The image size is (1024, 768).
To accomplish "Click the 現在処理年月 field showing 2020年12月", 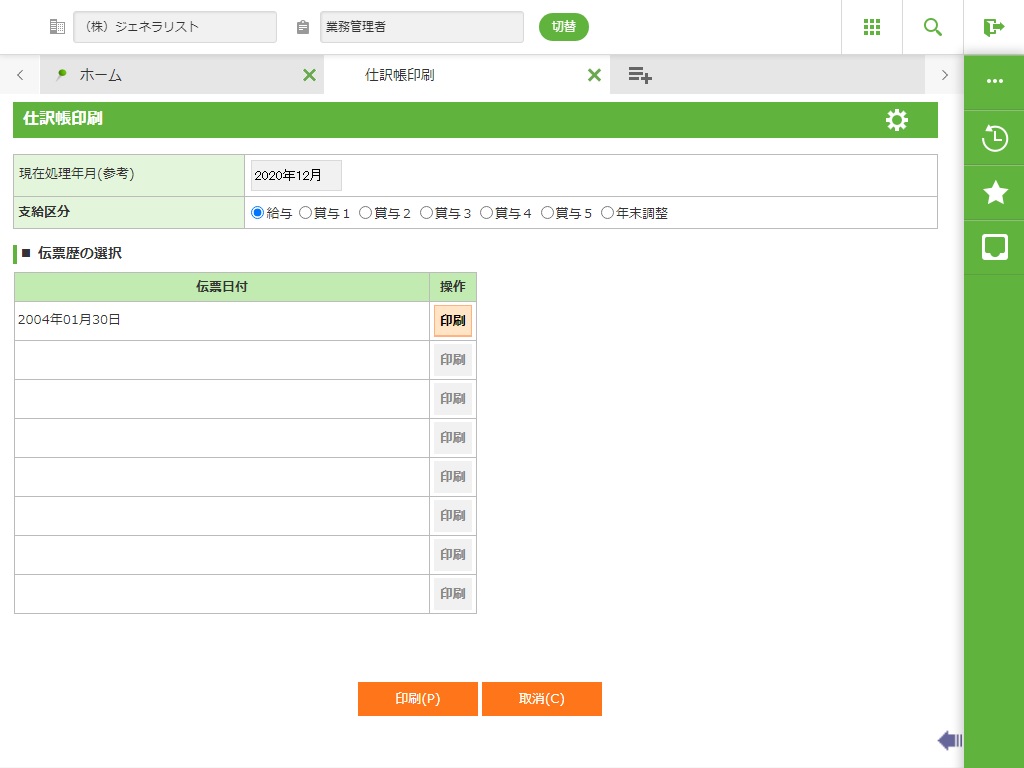I will click(296, 175).
